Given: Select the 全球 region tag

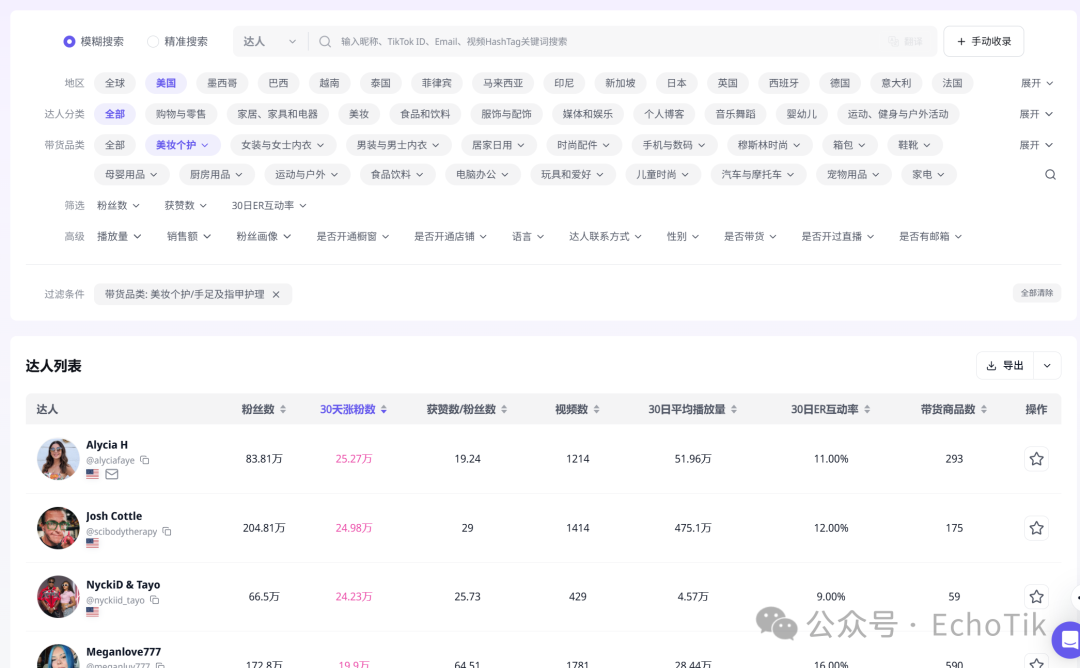Looking at the screenshot, I should (x=115, y=83).
